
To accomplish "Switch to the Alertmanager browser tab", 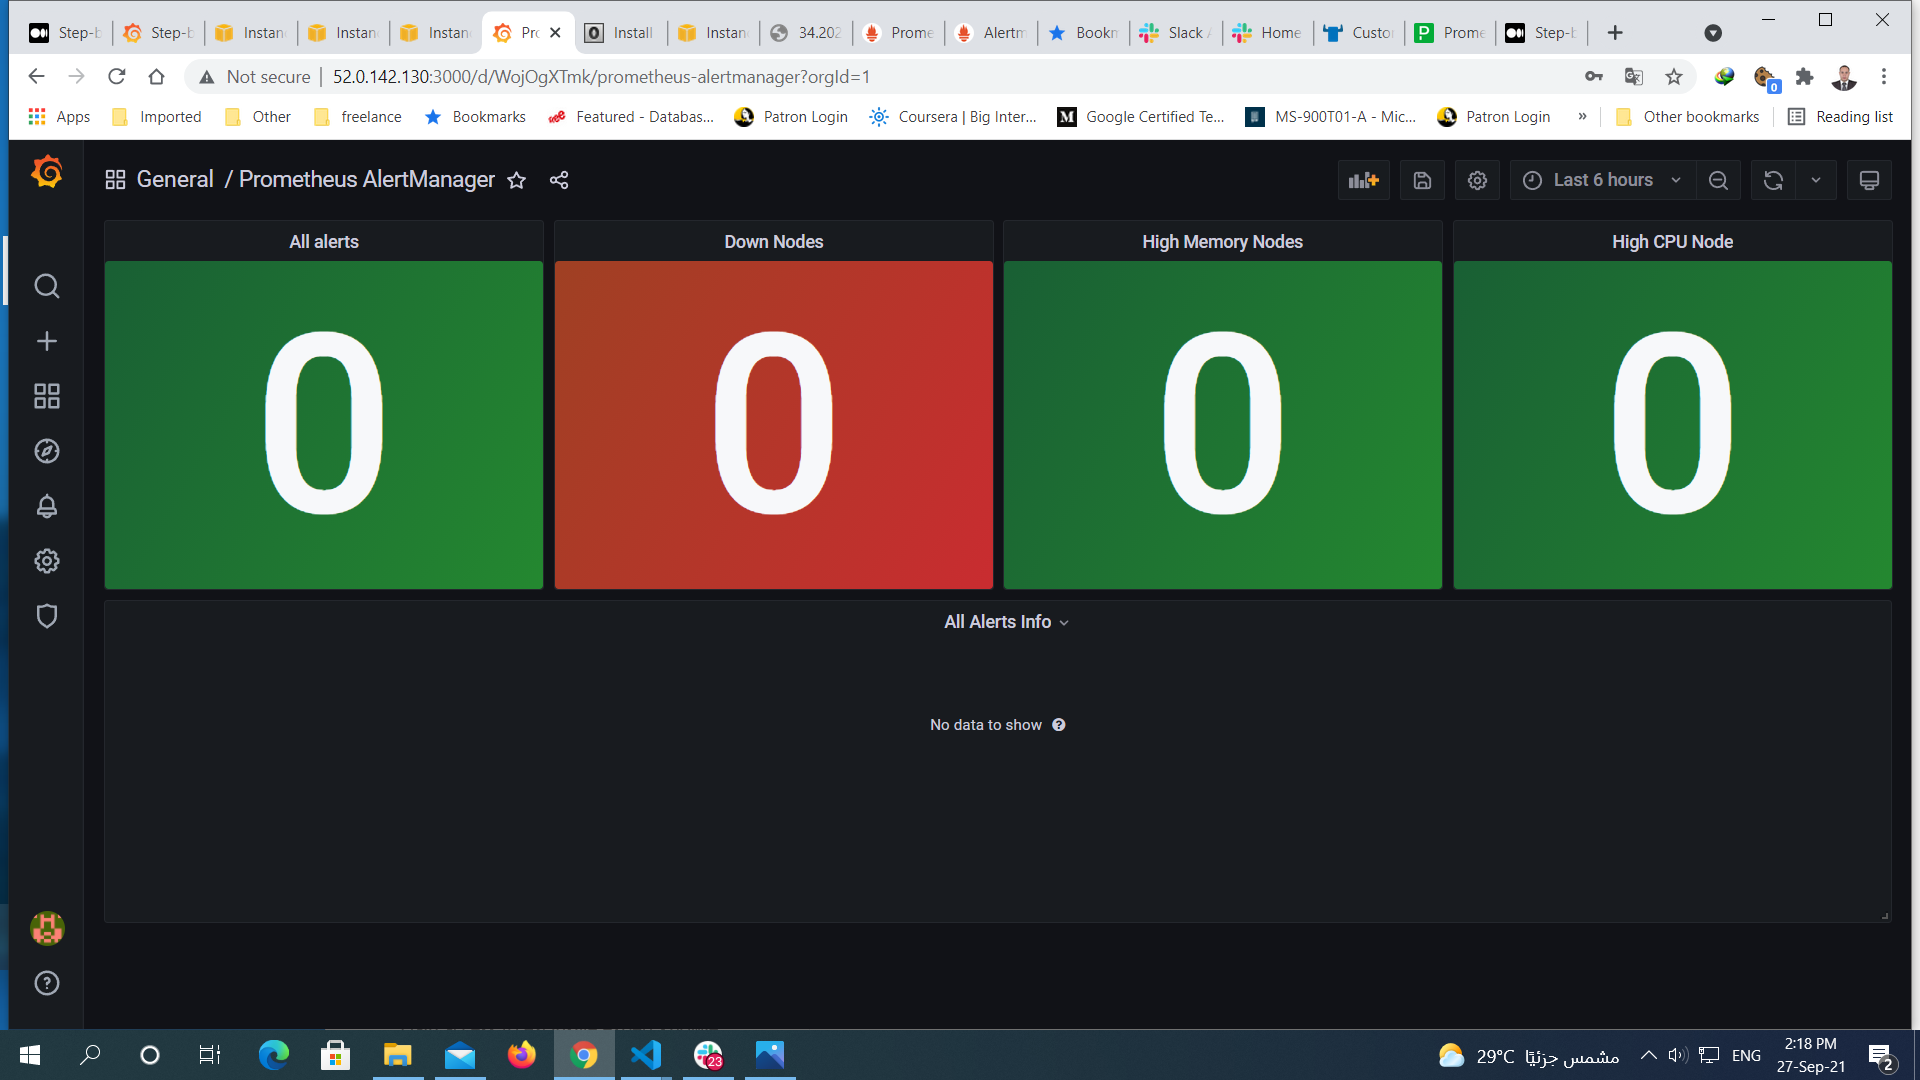I will pyautogui.click(x=990, y=32).
